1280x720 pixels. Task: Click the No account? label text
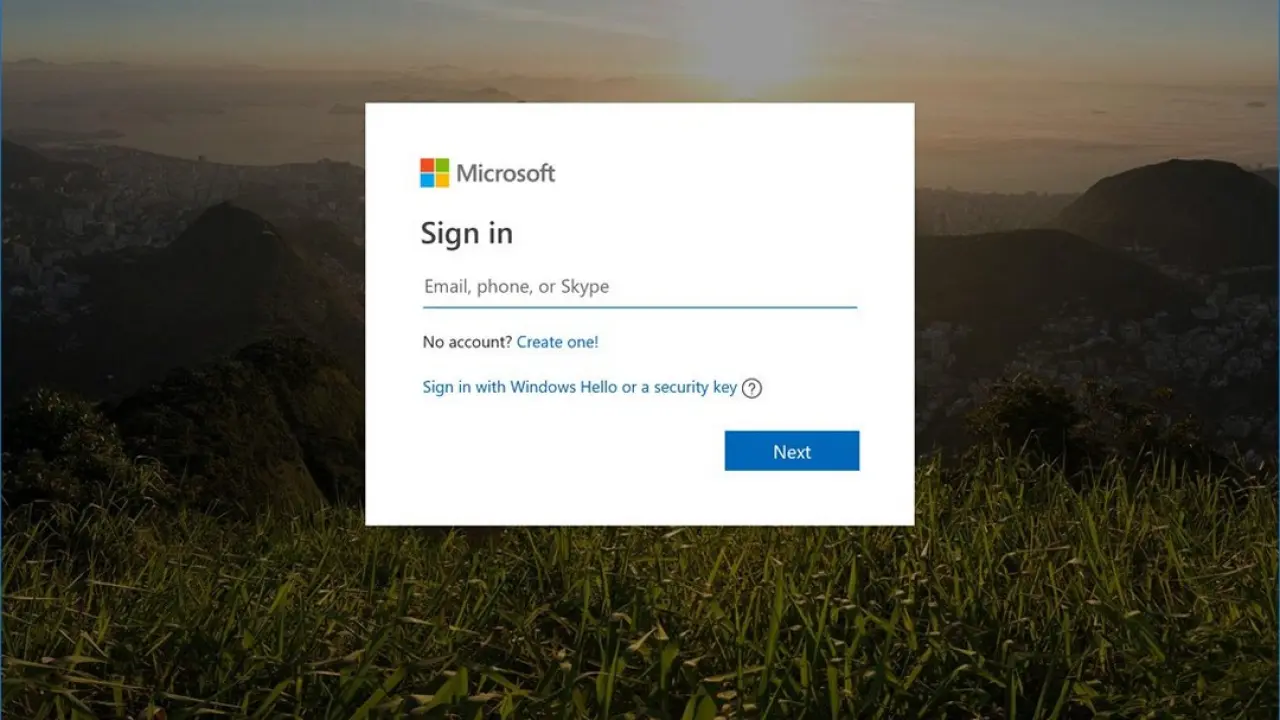467,342
